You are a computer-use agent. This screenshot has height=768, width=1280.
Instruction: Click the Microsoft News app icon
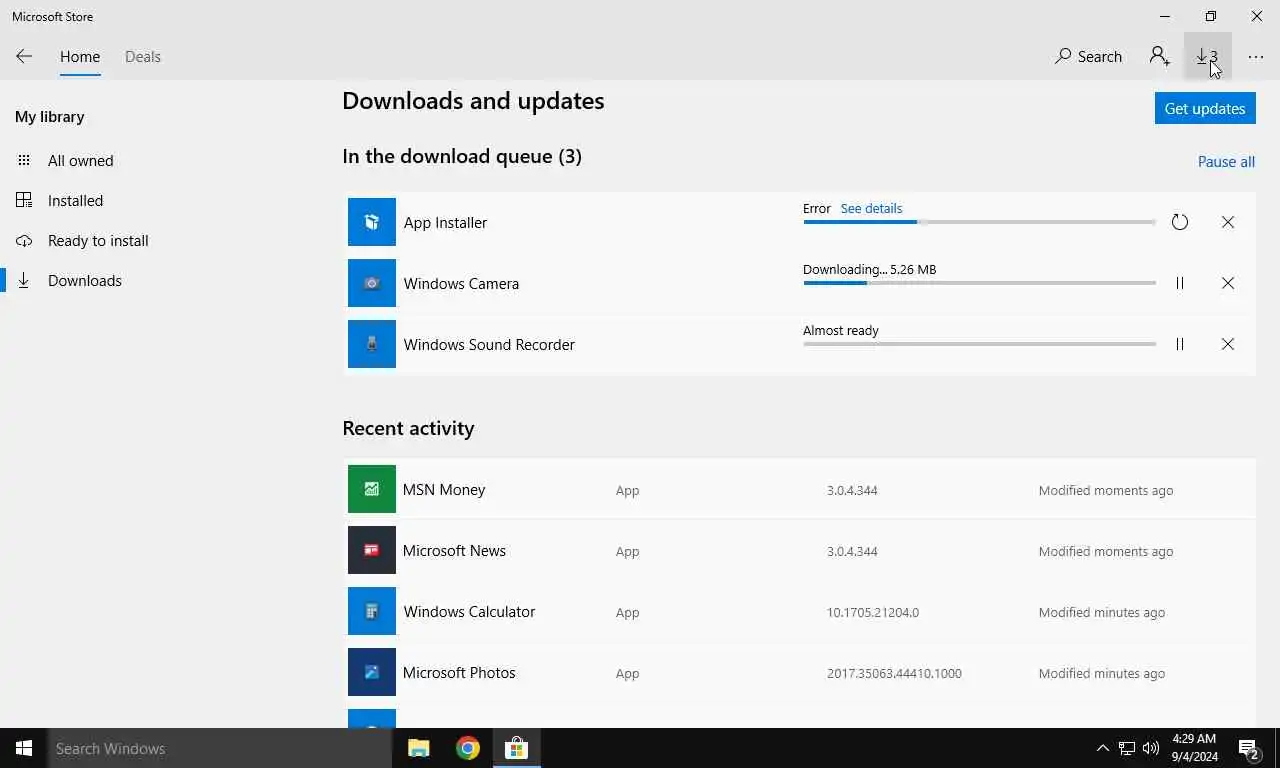point(372,551)
